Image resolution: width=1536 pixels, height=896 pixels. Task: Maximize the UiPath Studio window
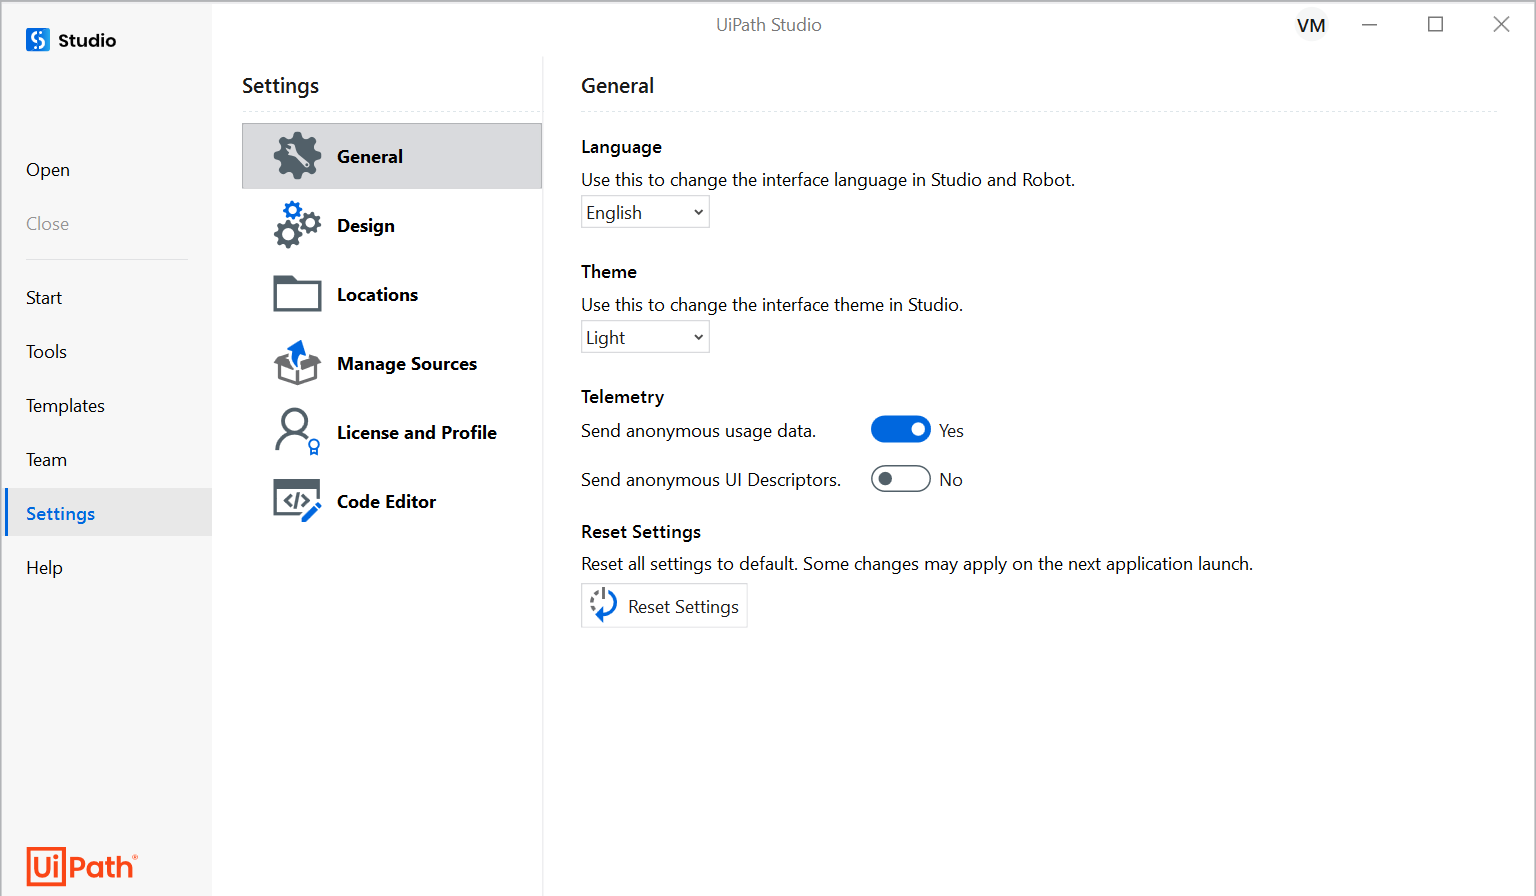(1435, 25)
